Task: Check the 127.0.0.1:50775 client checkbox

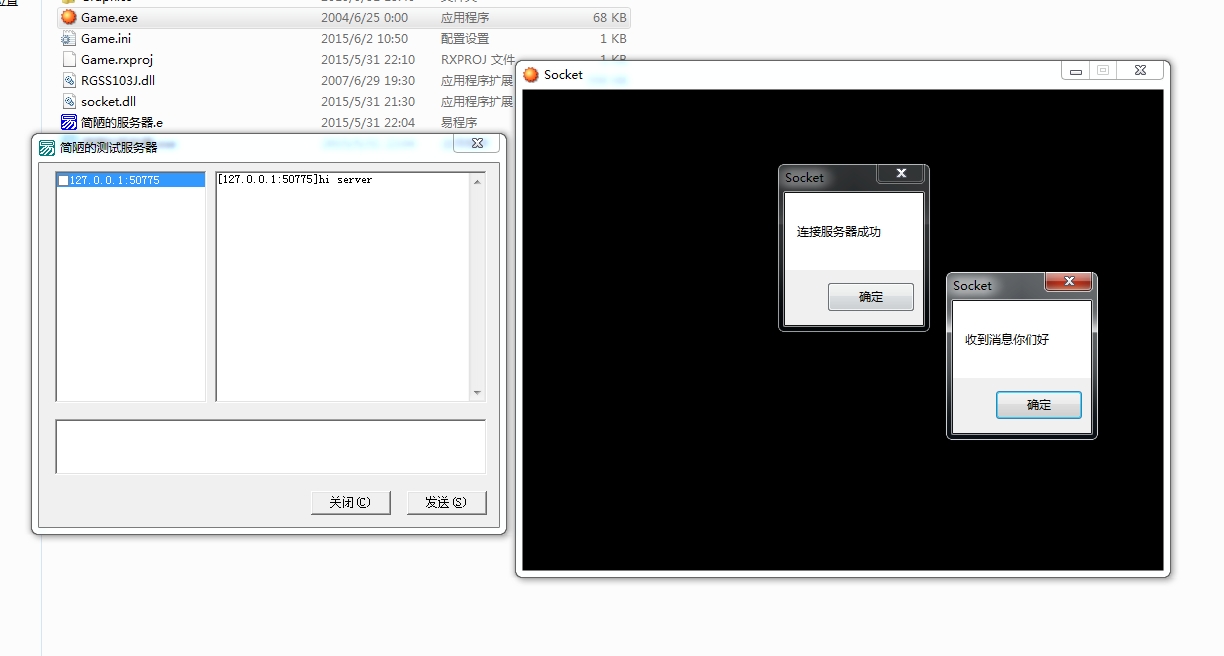Action: coord(64,181)
